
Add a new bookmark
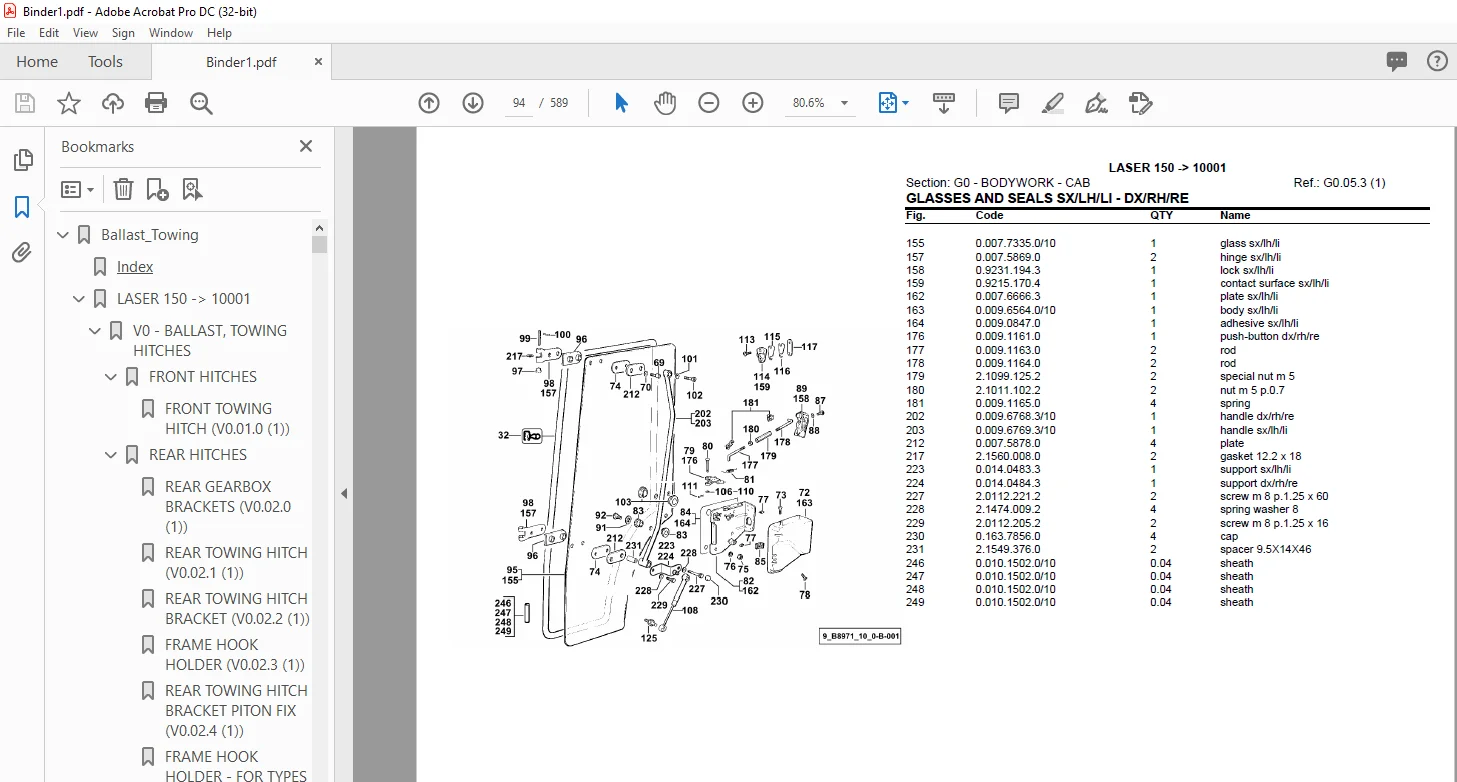[157, 189]
